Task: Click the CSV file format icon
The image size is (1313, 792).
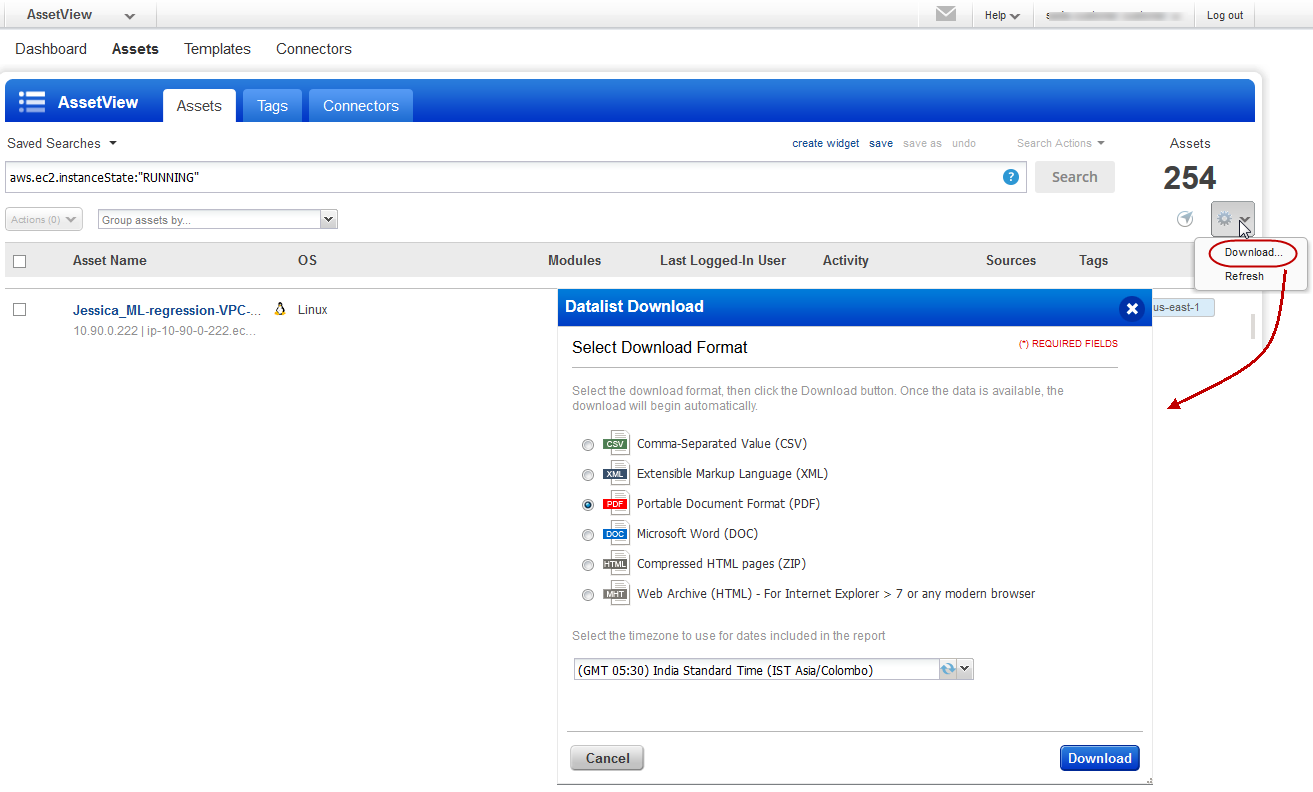Action: (616, 444)
